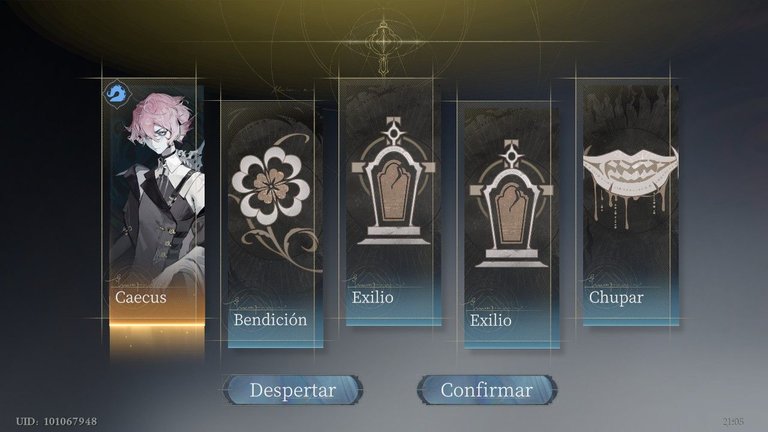Click the Despertar button

tap(293, 390)
